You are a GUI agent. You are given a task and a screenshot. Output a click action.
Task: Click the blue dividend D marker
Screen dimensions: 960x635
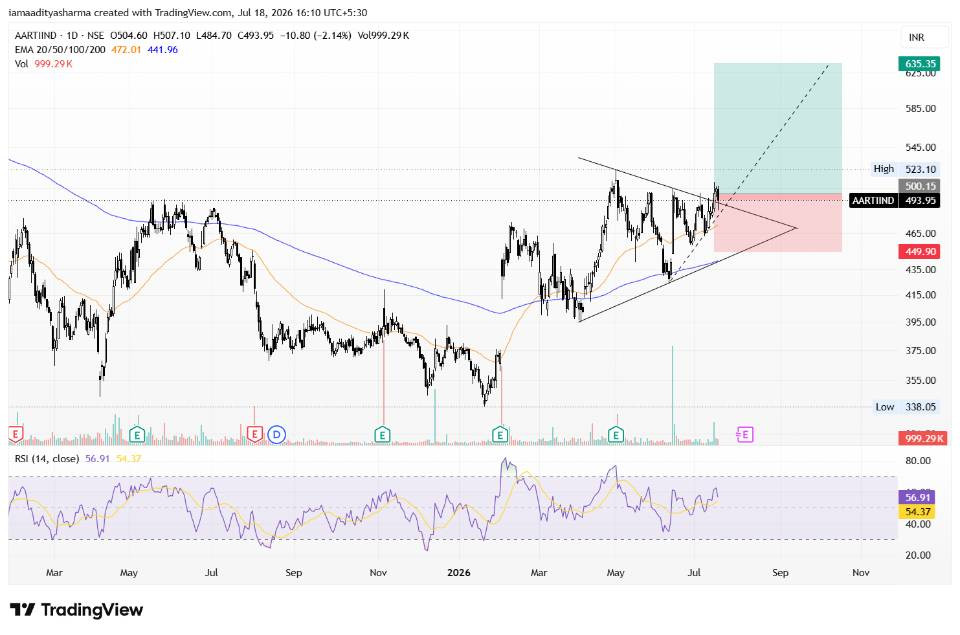277,435
